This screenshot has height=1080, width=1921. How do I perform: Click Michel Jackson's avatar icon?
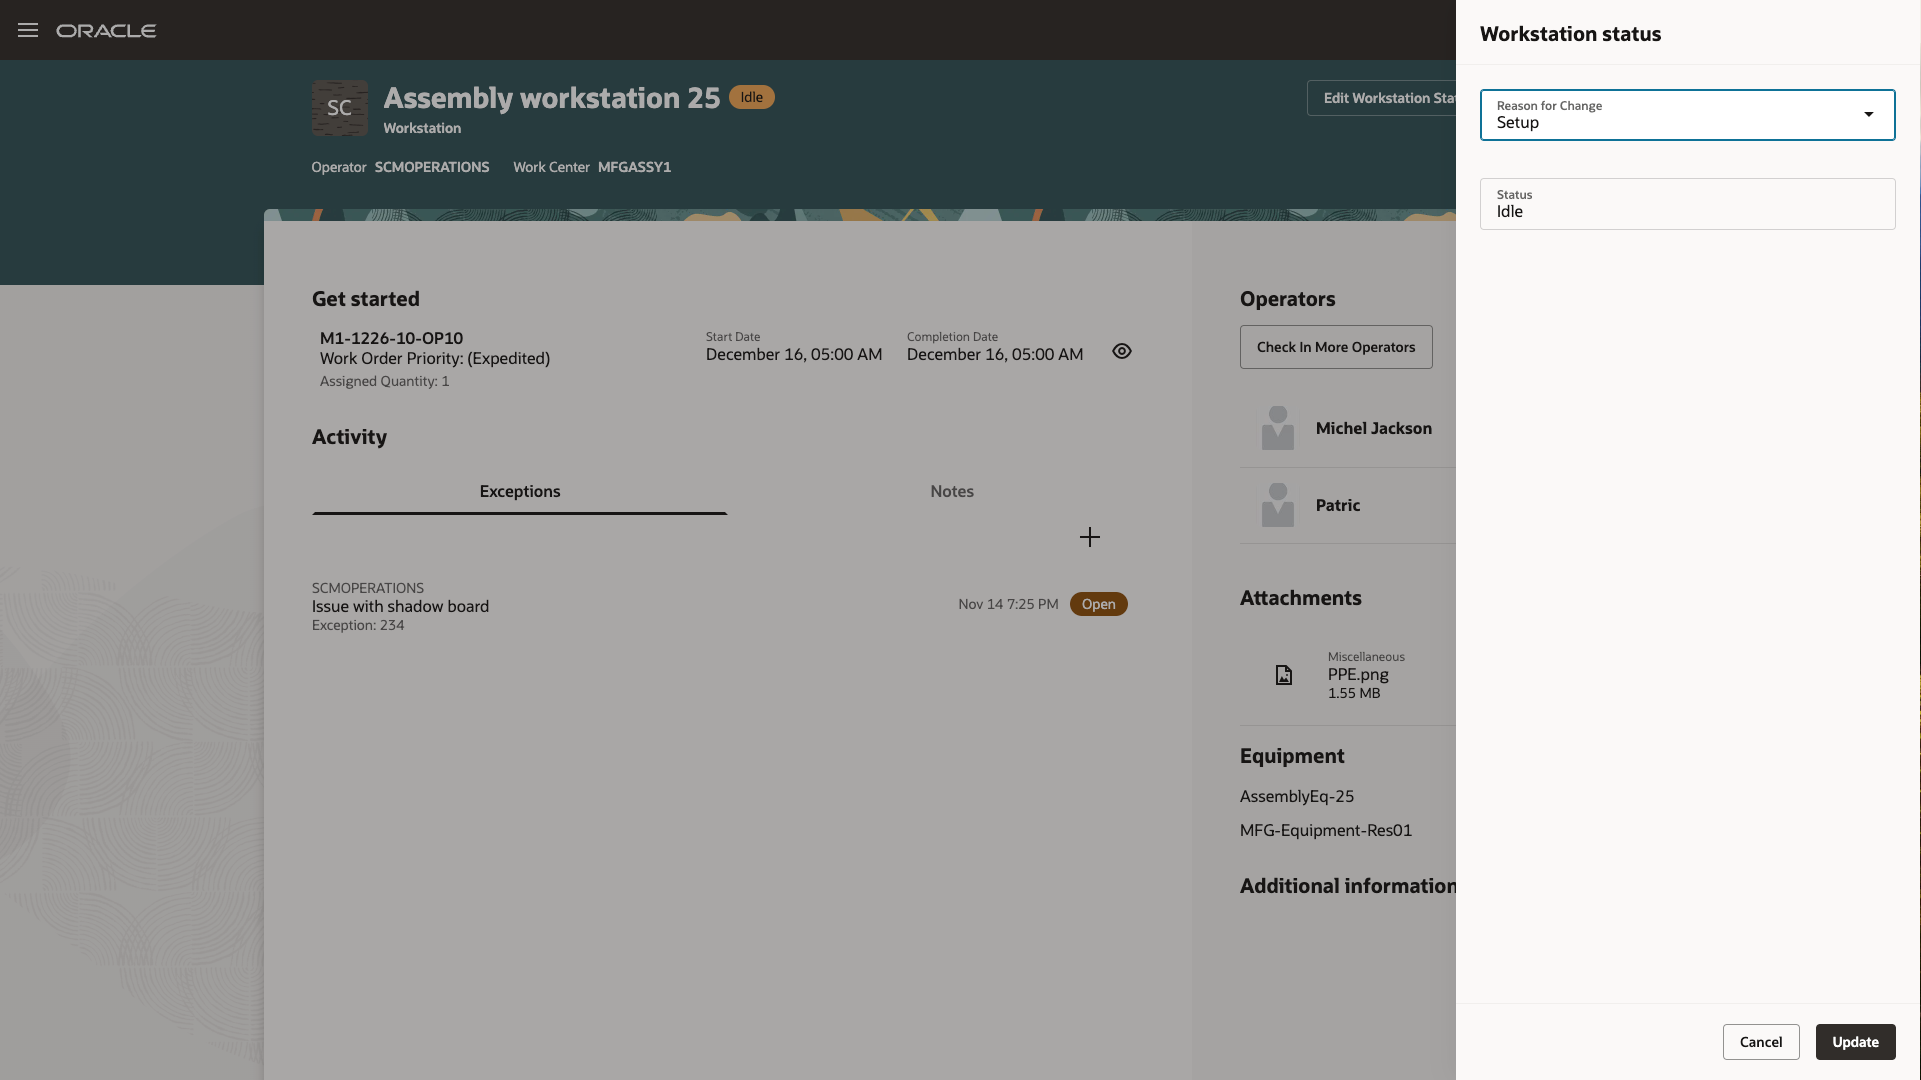click(x=1277, y=428)
